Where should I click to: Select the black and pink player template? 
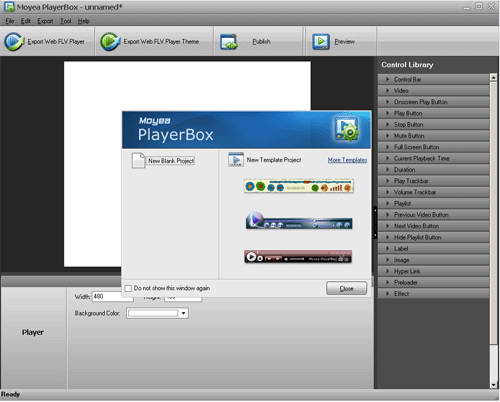(298, 257)
